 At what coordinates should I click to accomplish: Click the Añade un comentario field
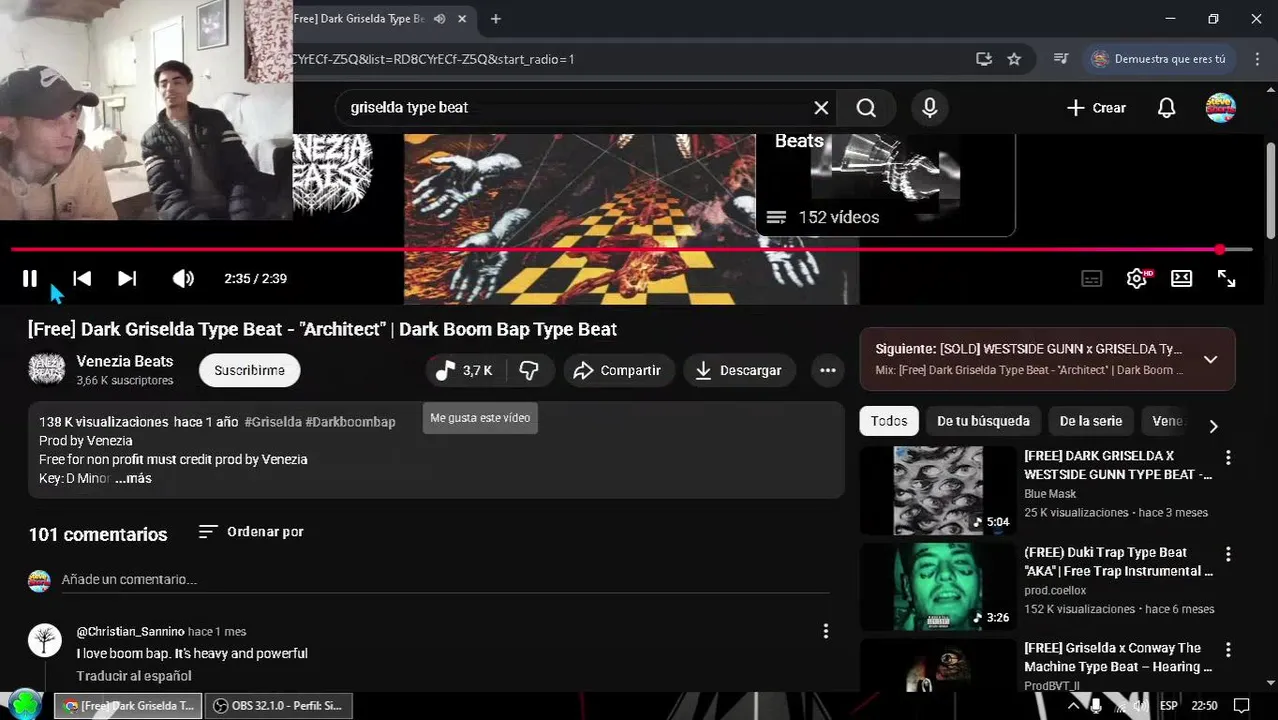(445, 580)
